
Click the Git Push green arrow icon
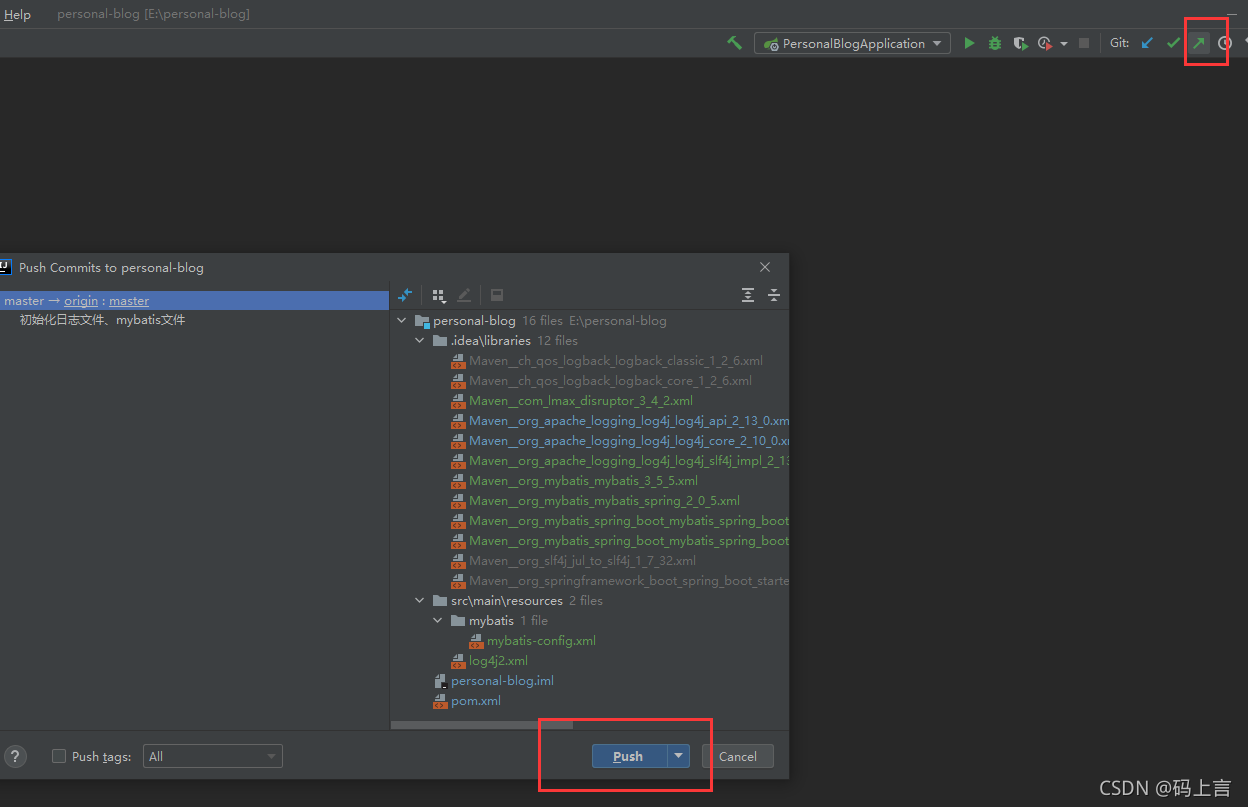point(1199,43)
